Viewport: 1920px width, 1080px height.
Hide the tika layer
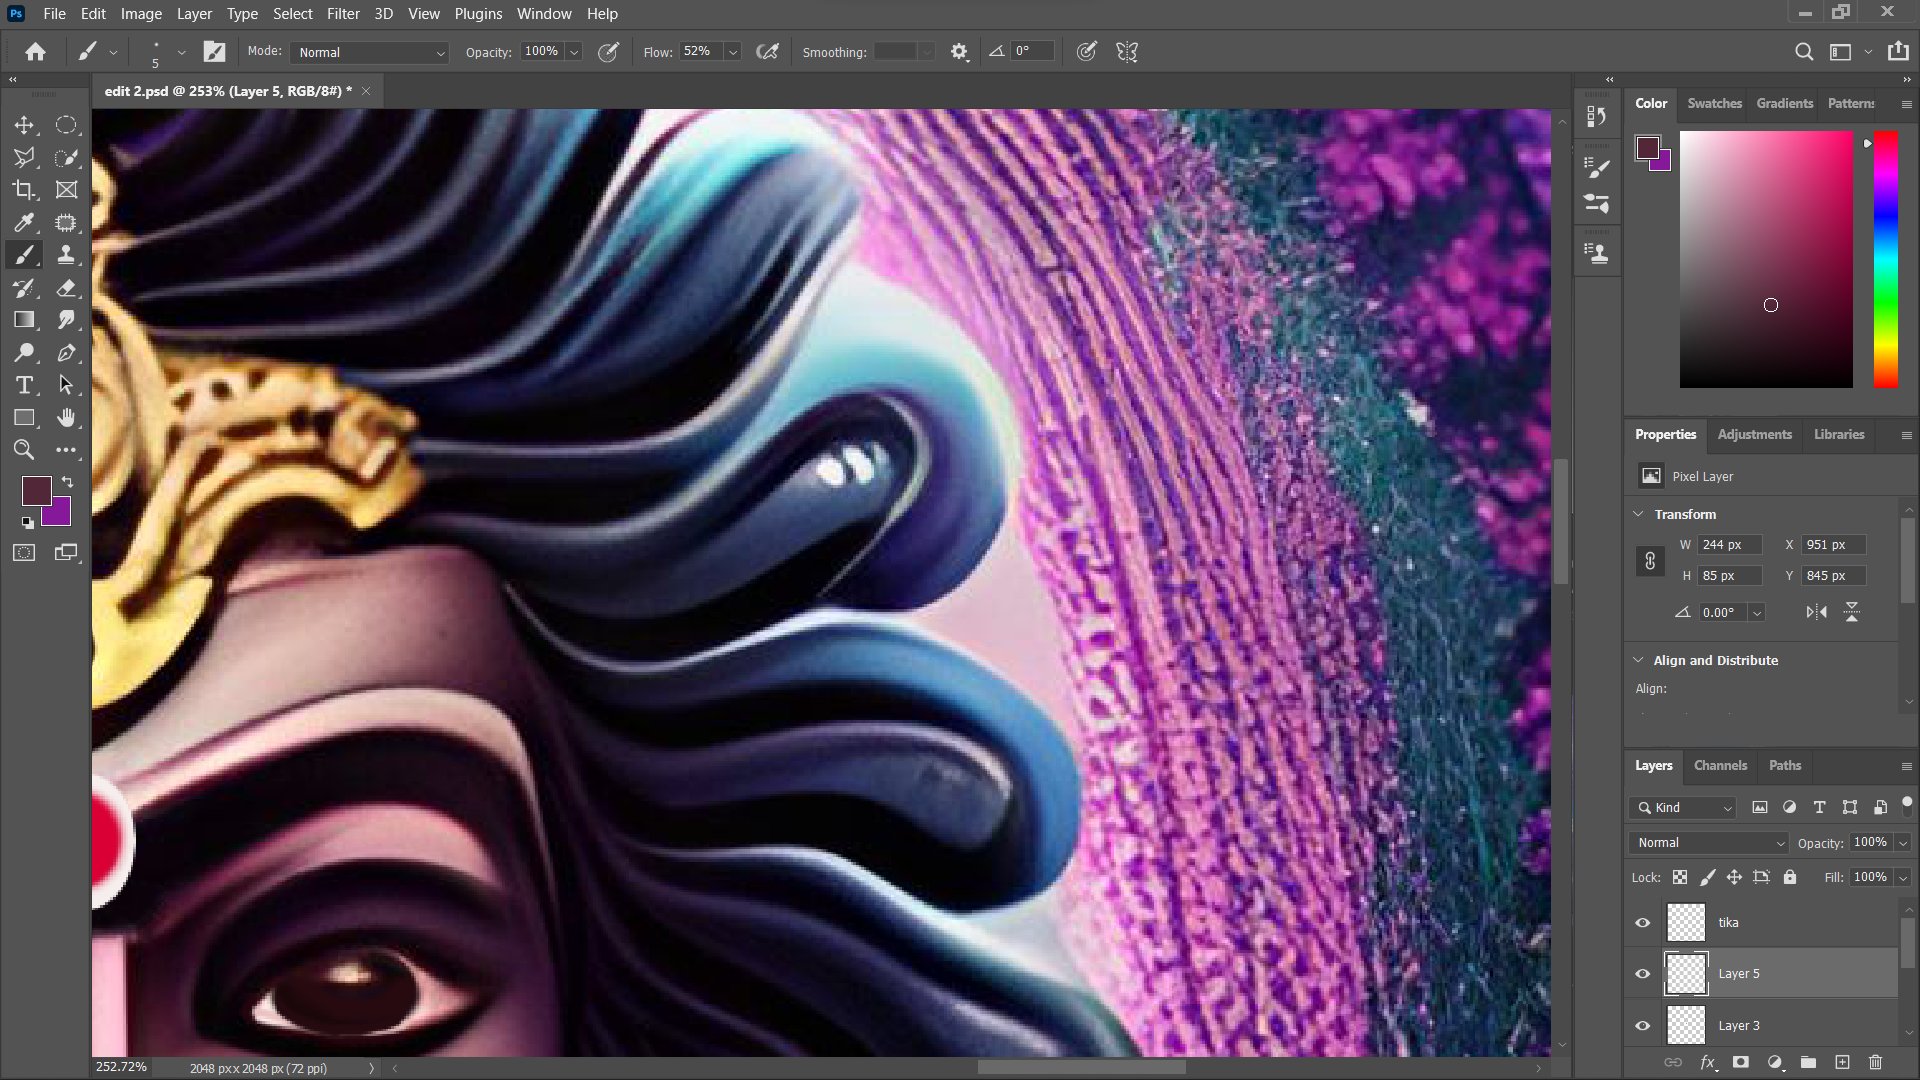1642,923
